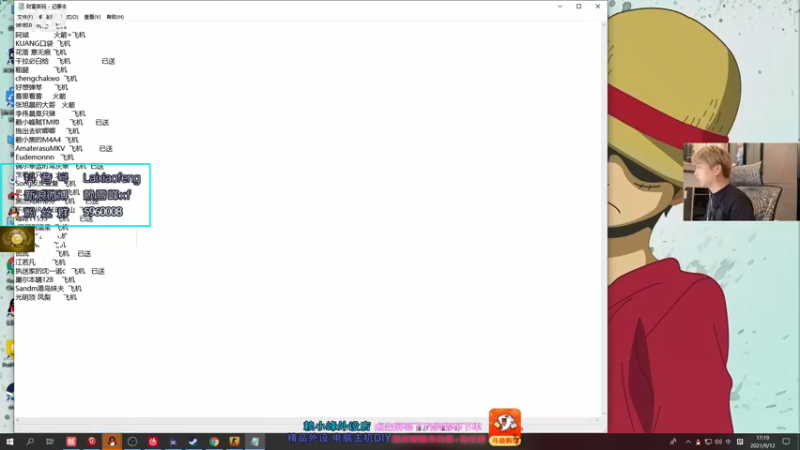Toggle the 中 input language indicator

[x=728, y=442]
